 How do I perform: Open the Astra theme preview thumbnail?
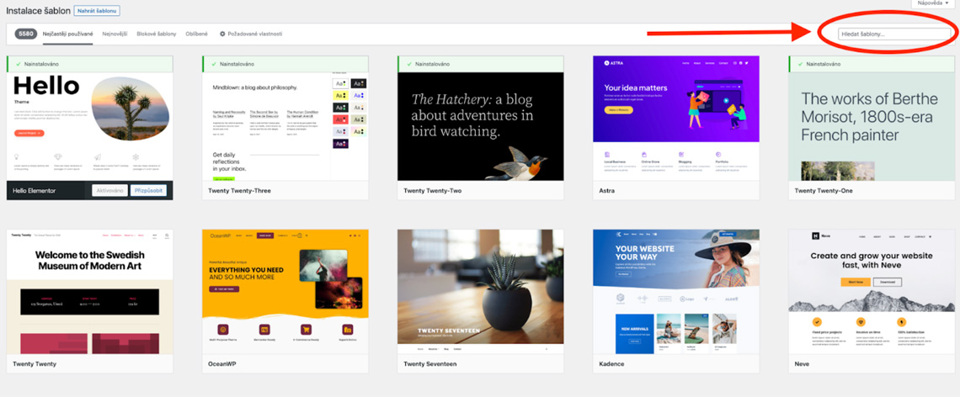click(676, 118)
